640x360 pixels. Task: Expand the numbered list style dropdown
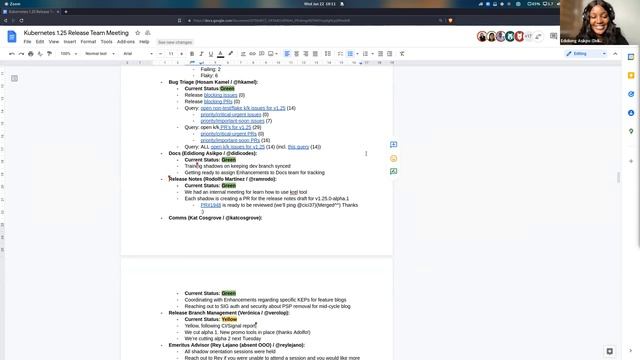click(372, 54)
